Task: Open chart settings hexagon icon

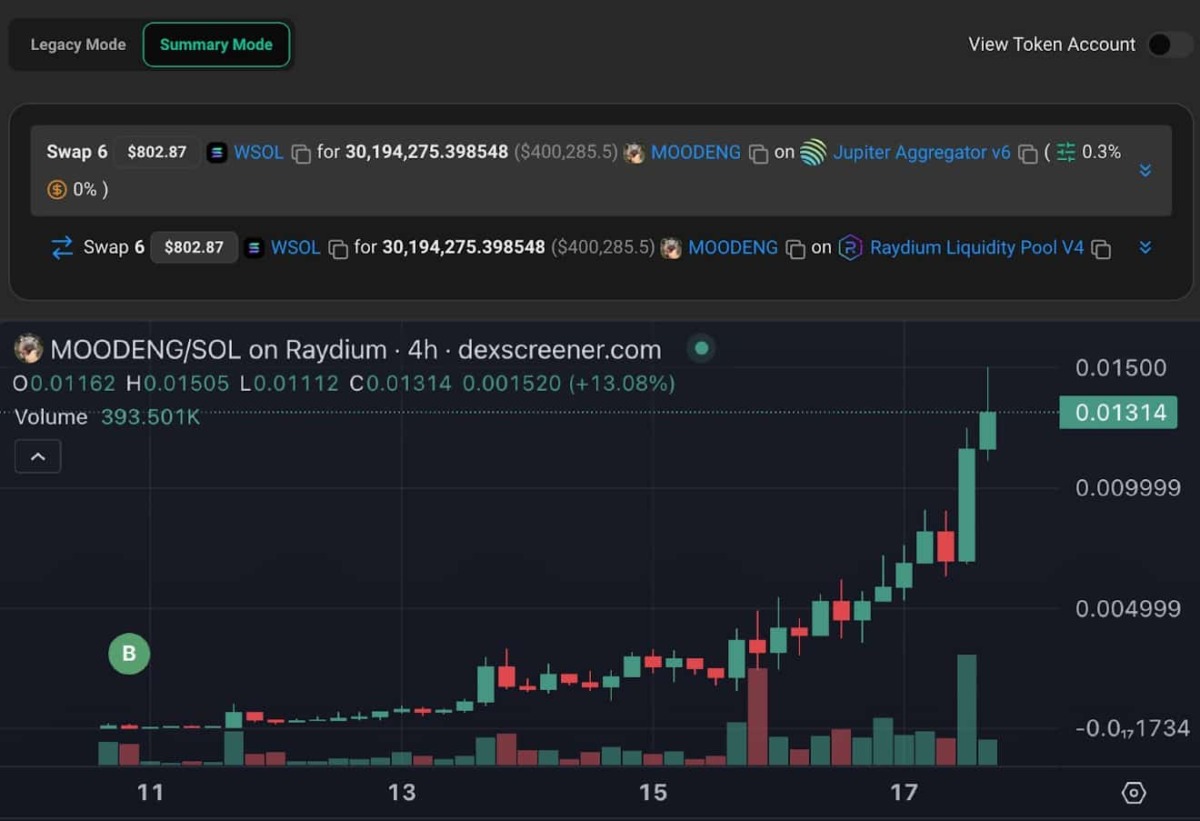Action: [1133, 793]
